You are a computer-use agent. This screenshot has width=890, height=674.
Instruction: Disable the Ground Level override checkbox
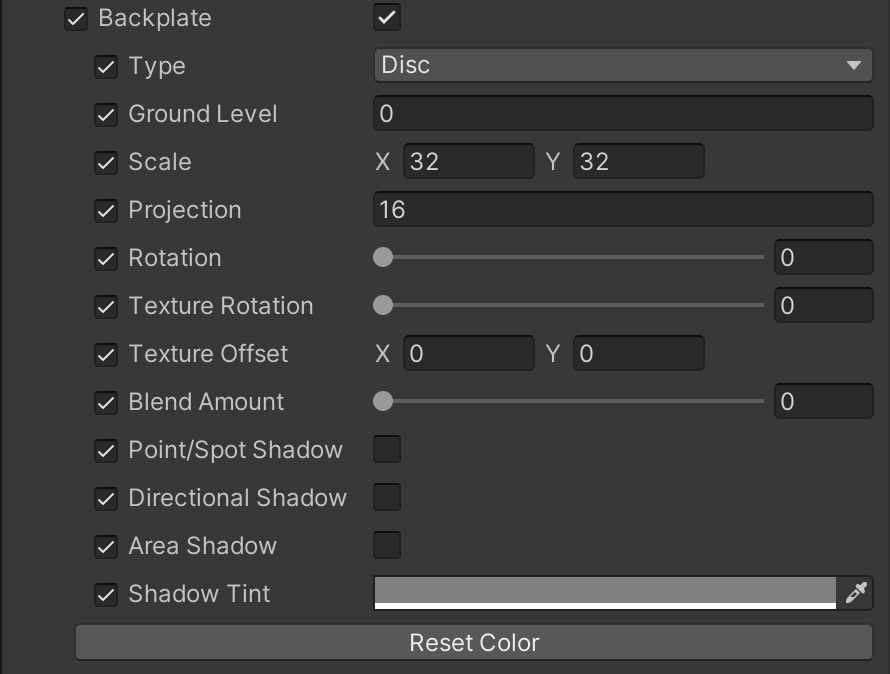pos(106,115)
